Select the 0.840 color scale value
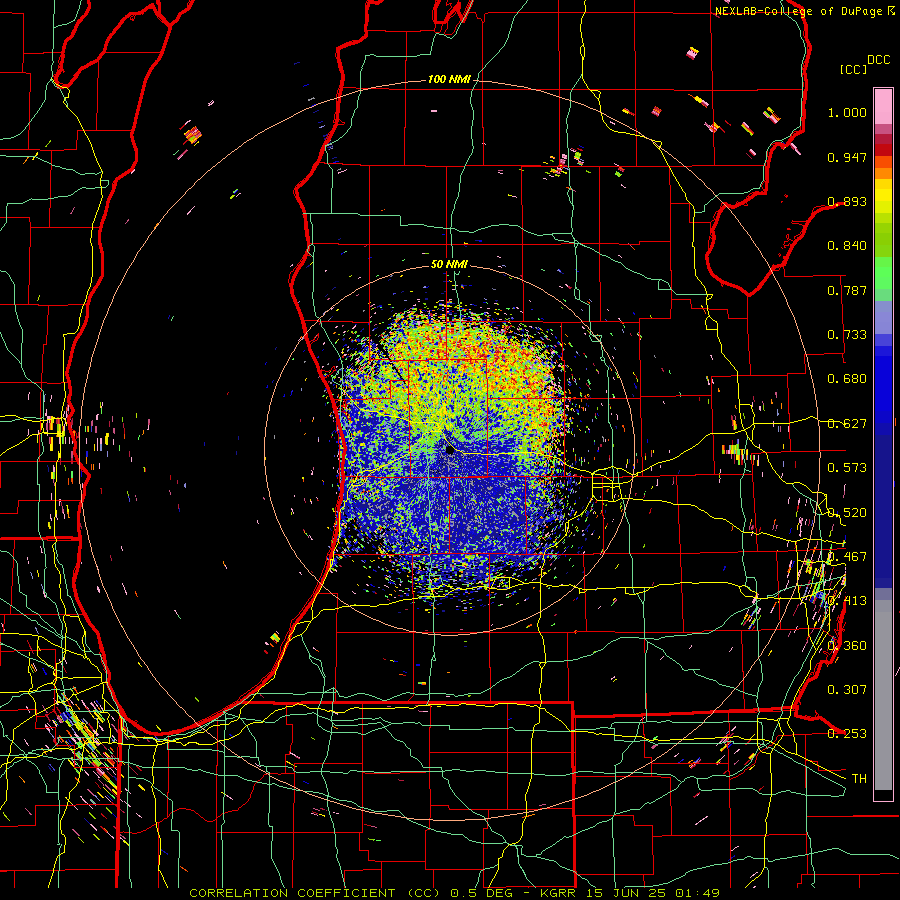The width and height of the screenshot is (900, 900). [x=847, y=246]
